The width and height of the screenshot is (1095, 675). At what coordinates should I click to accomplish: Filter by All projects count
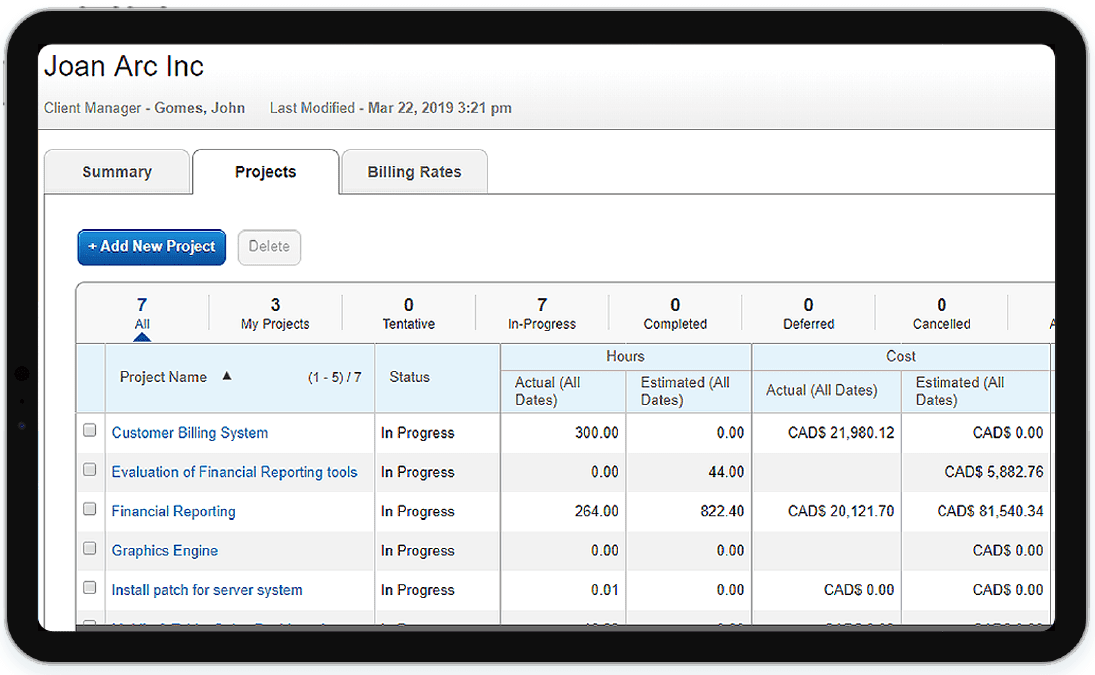point(142,313)
